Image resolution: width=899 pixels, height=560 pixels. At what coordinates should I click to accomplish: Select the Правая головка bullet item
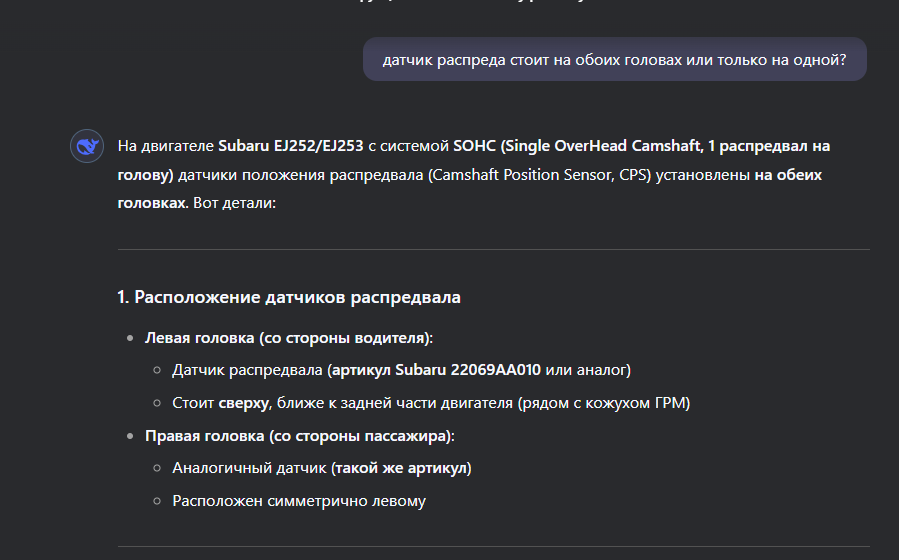(299, 436)
